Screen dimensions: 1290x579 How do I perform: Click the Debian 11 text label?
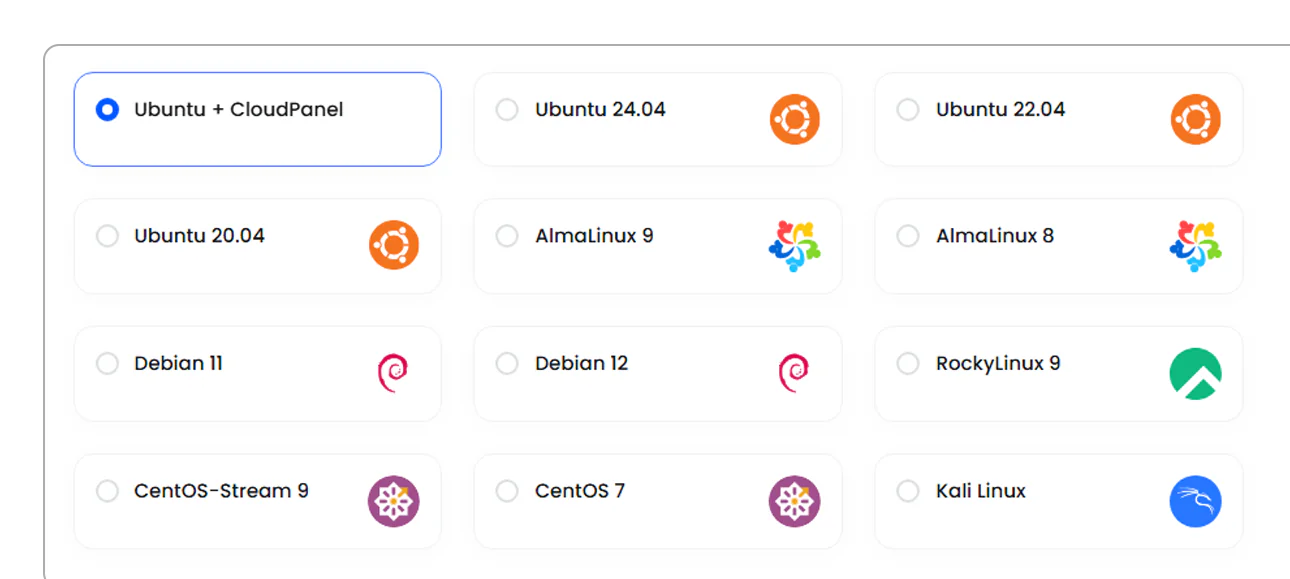178,363
